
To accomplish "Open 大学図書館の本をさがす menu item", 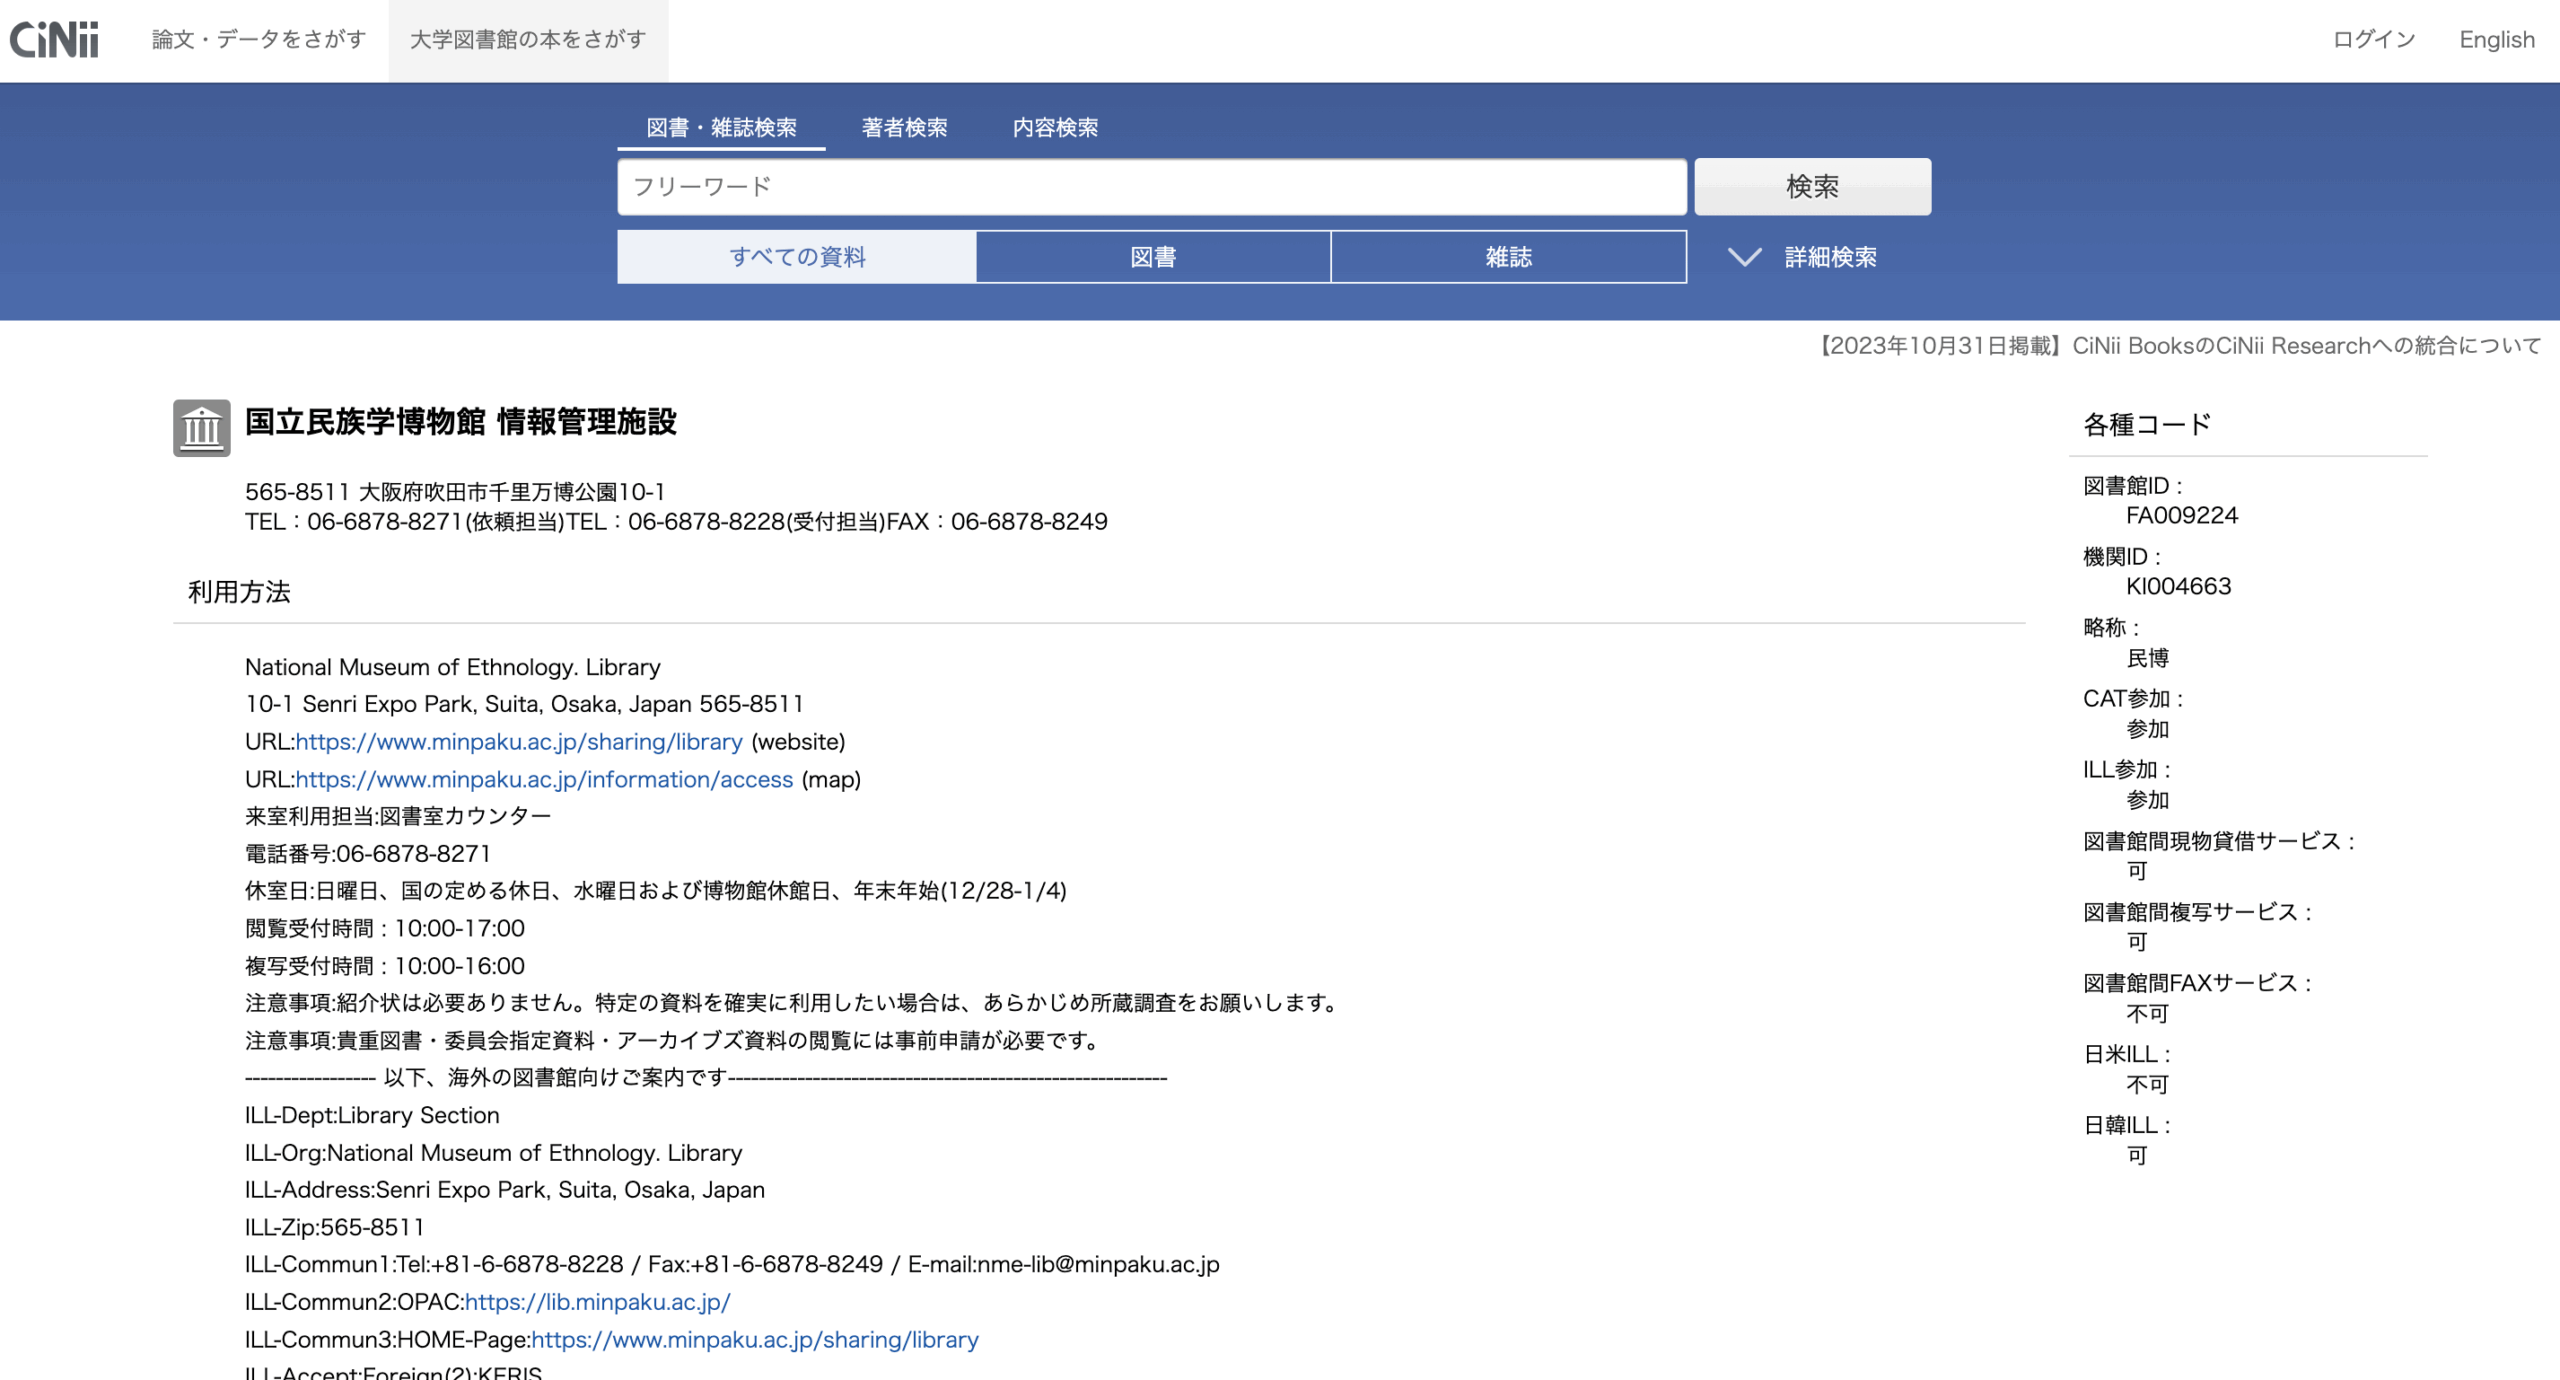I will pos(528,40).
